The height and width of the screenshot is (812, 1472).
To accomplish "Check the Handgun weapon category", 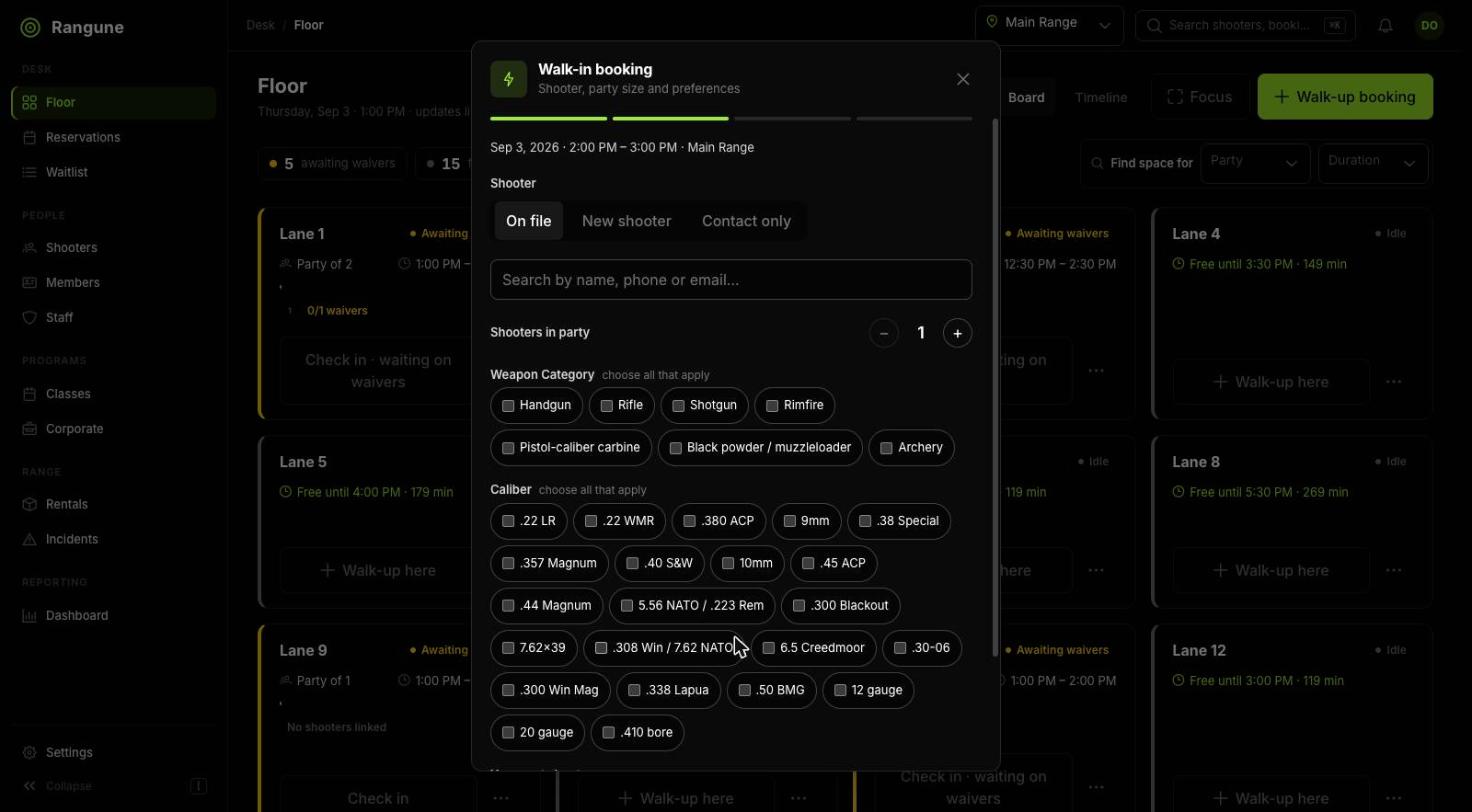I will coord(537,405).
